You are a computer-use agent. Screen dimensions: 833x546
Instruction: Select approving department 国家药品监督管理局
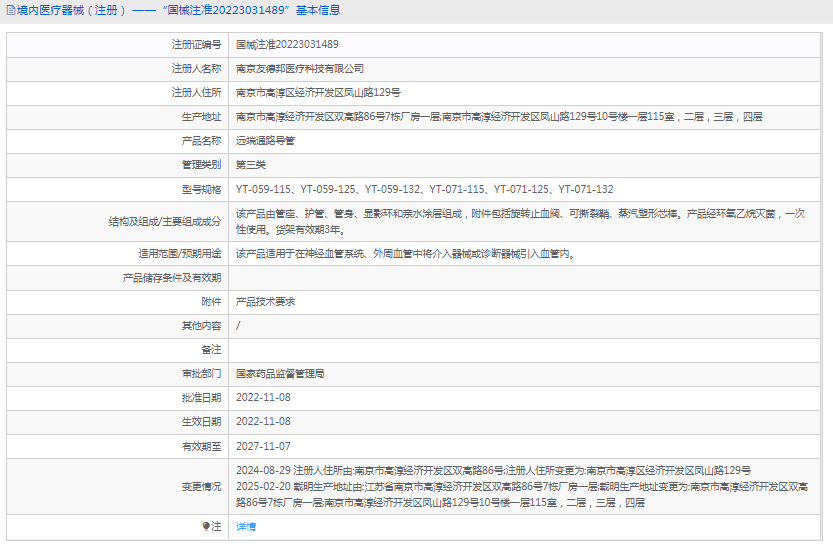(280, 374)
